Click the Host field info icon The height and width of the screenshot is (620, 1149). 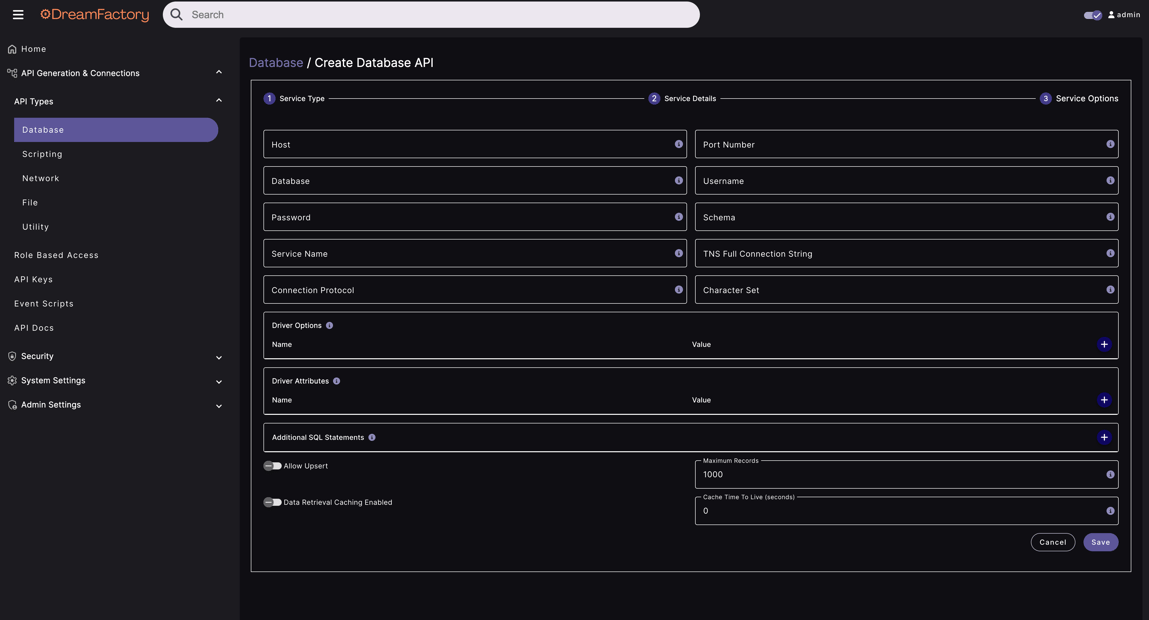click(678, 144)
